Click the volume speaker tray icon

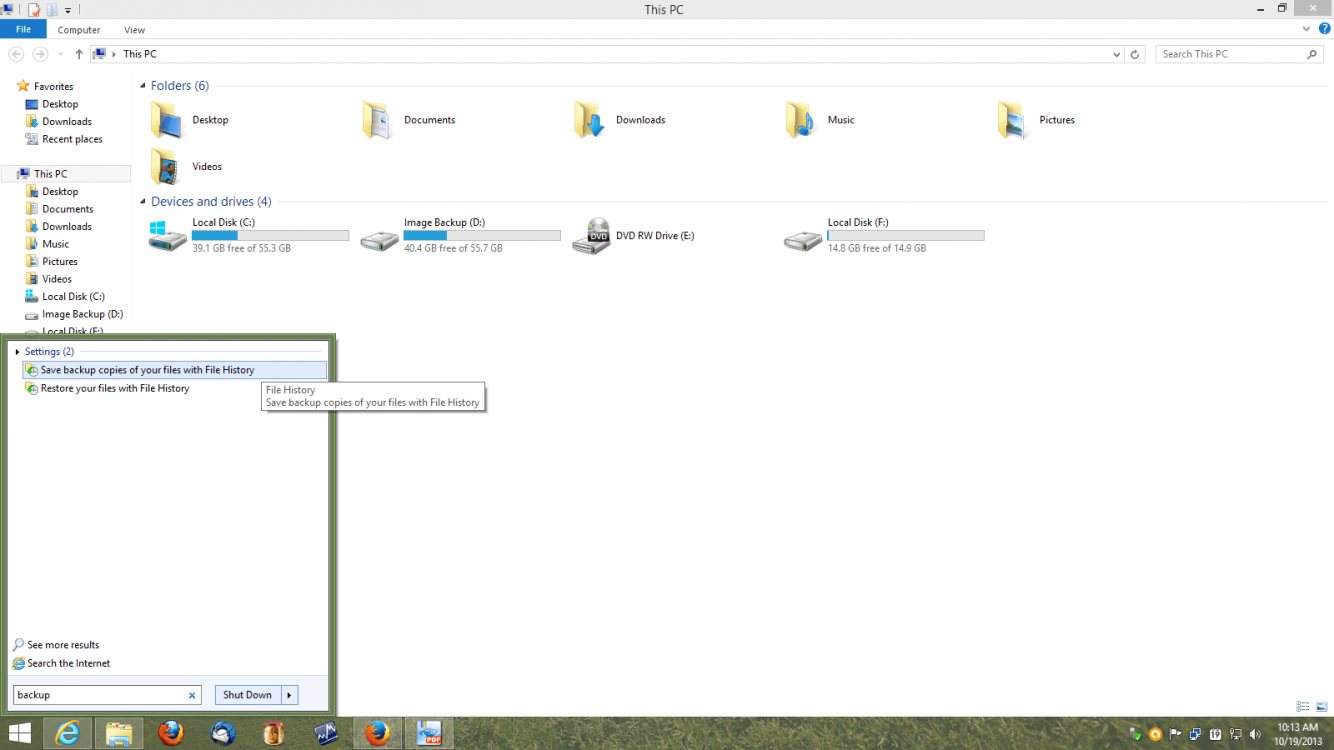pos(1255,733)
